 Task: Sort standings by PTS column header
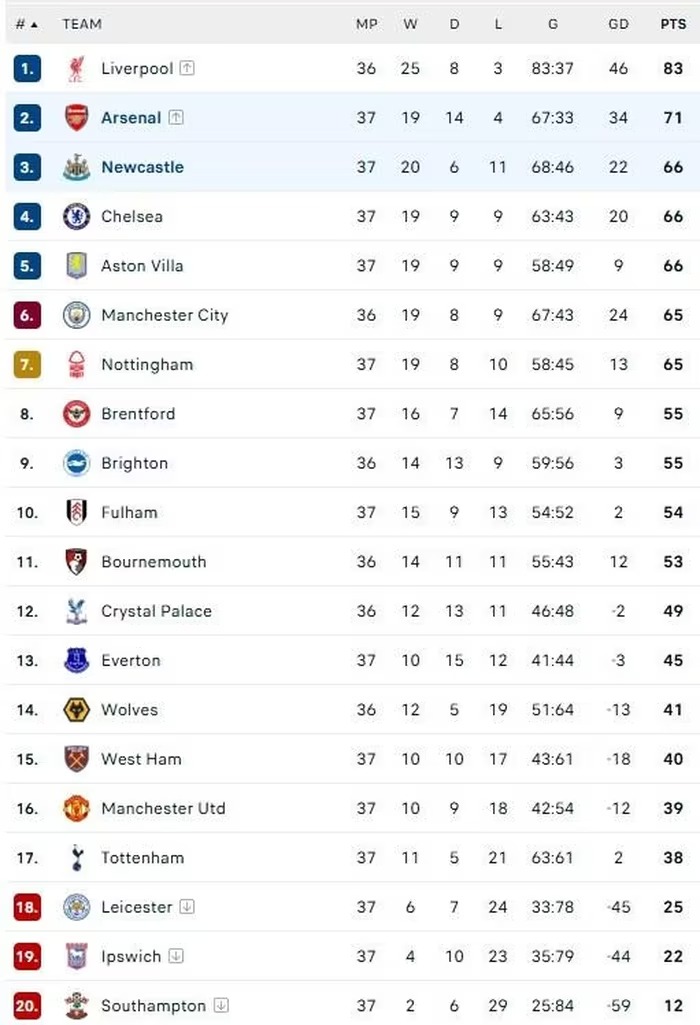pos(673,24)
